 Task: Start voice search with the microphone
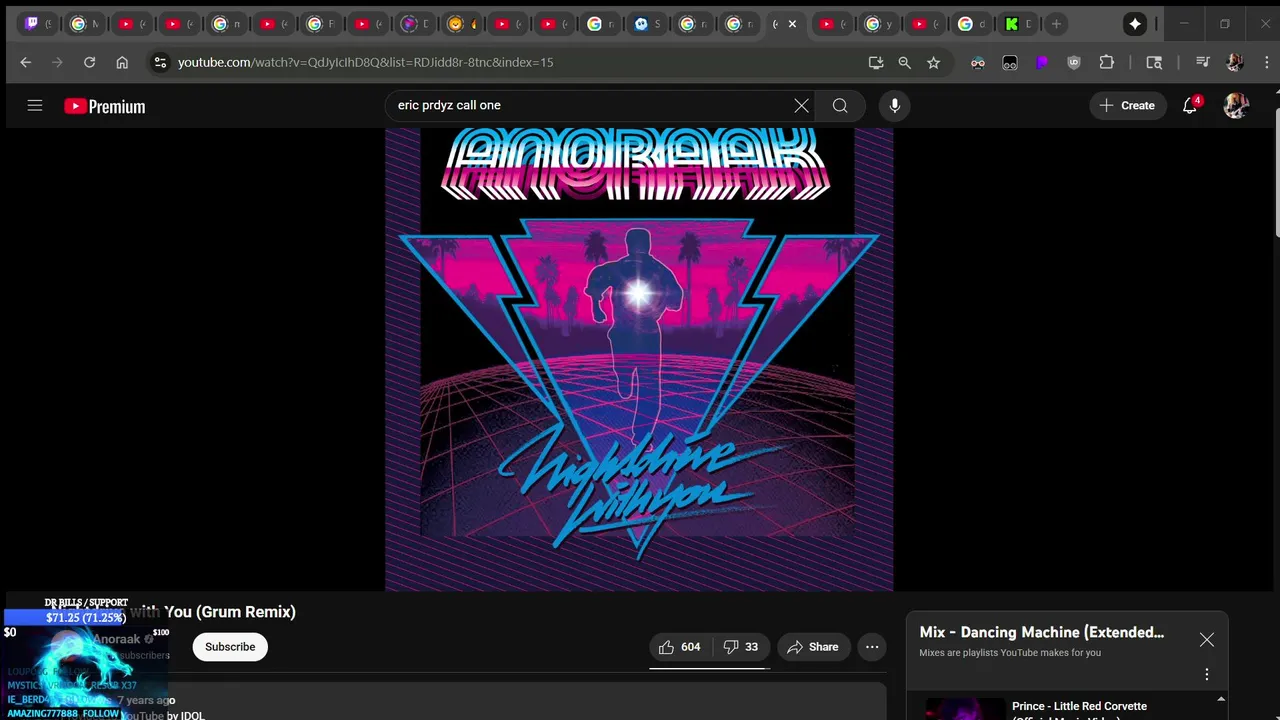point(894,105)
